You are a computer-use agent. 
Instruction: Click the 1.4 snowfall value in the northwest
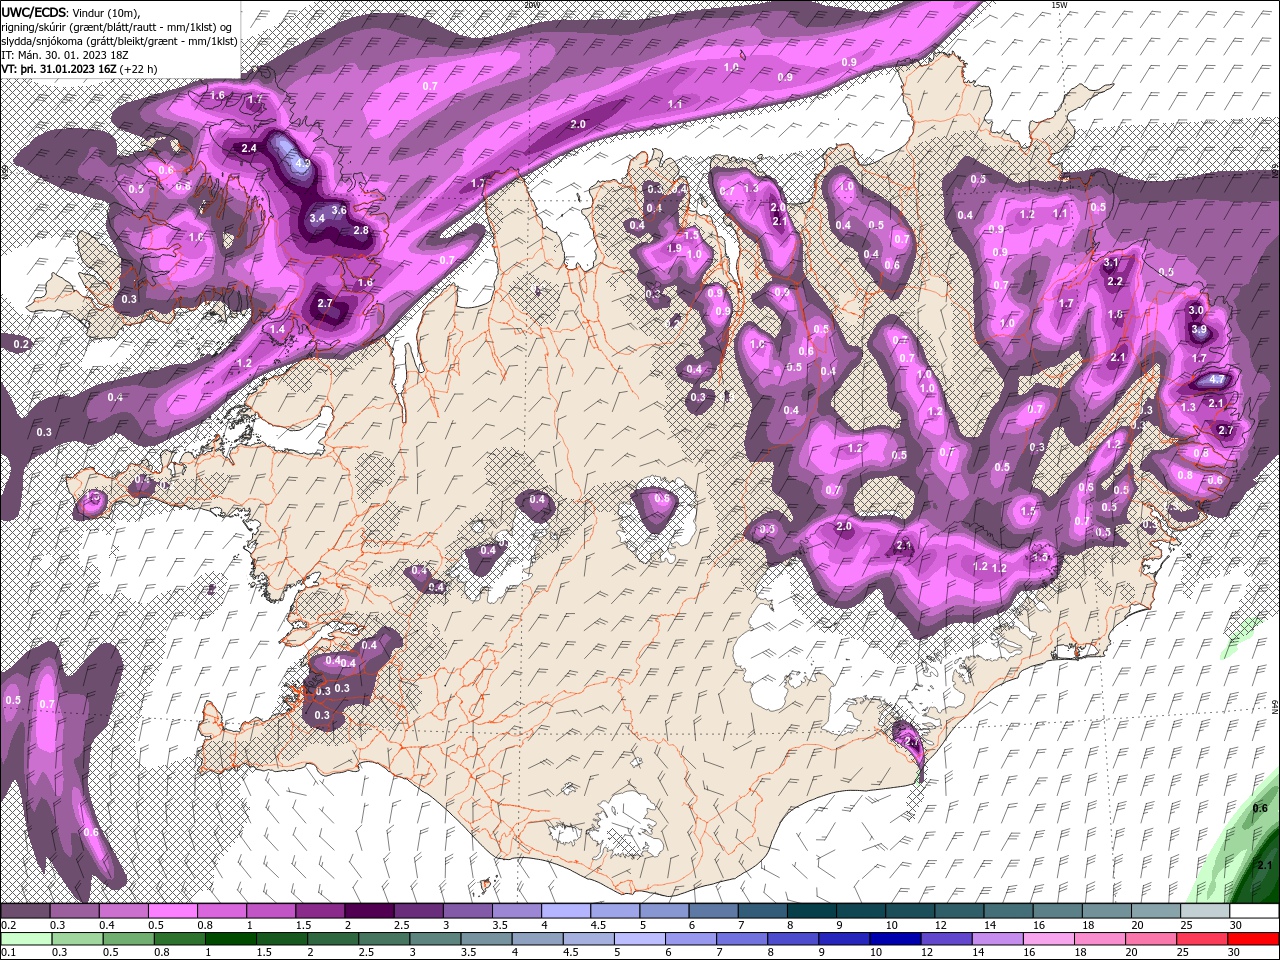point(277,329)
